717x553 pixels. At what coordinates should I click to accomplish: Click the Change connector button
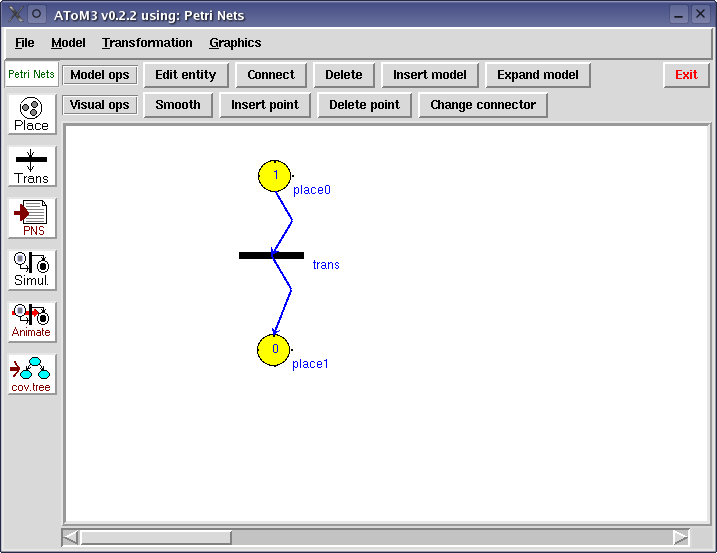pos(483,105)
